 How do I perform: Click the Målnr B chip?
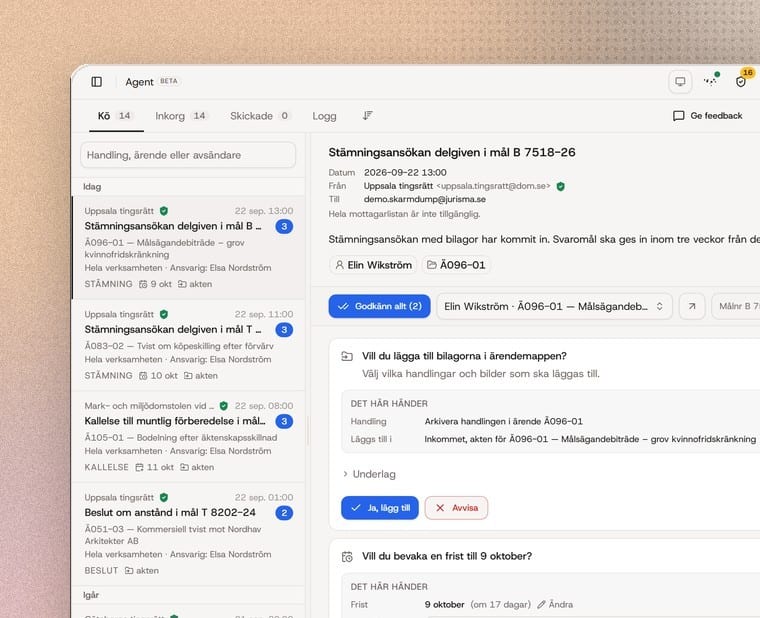tap(736, 306)
